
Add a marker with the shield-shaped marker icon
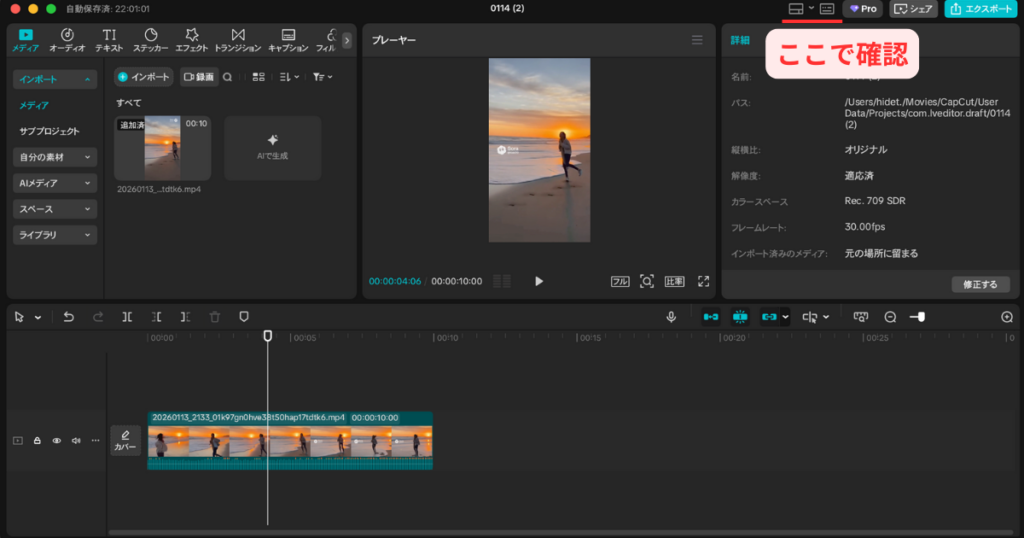point(244,317)
